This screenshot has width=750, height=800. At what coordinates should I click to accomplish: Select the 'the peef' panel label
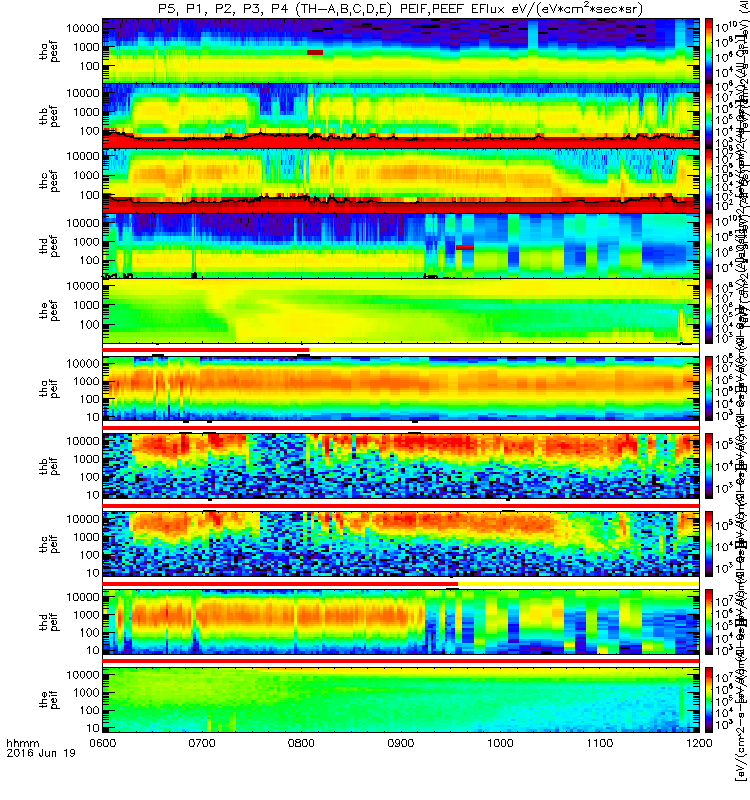tap(49, 311)
